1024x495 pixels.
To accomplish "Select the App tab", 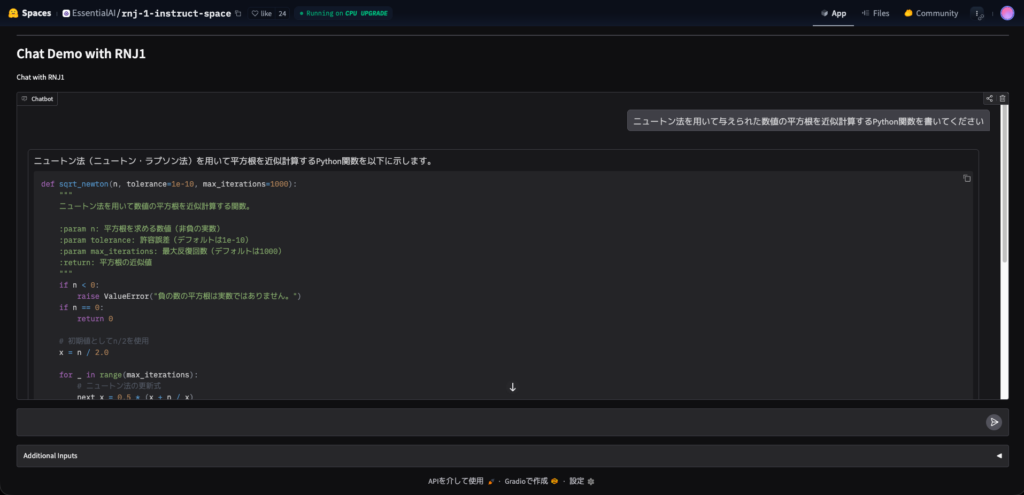I will pyautogui.click(x=832, y=14).
